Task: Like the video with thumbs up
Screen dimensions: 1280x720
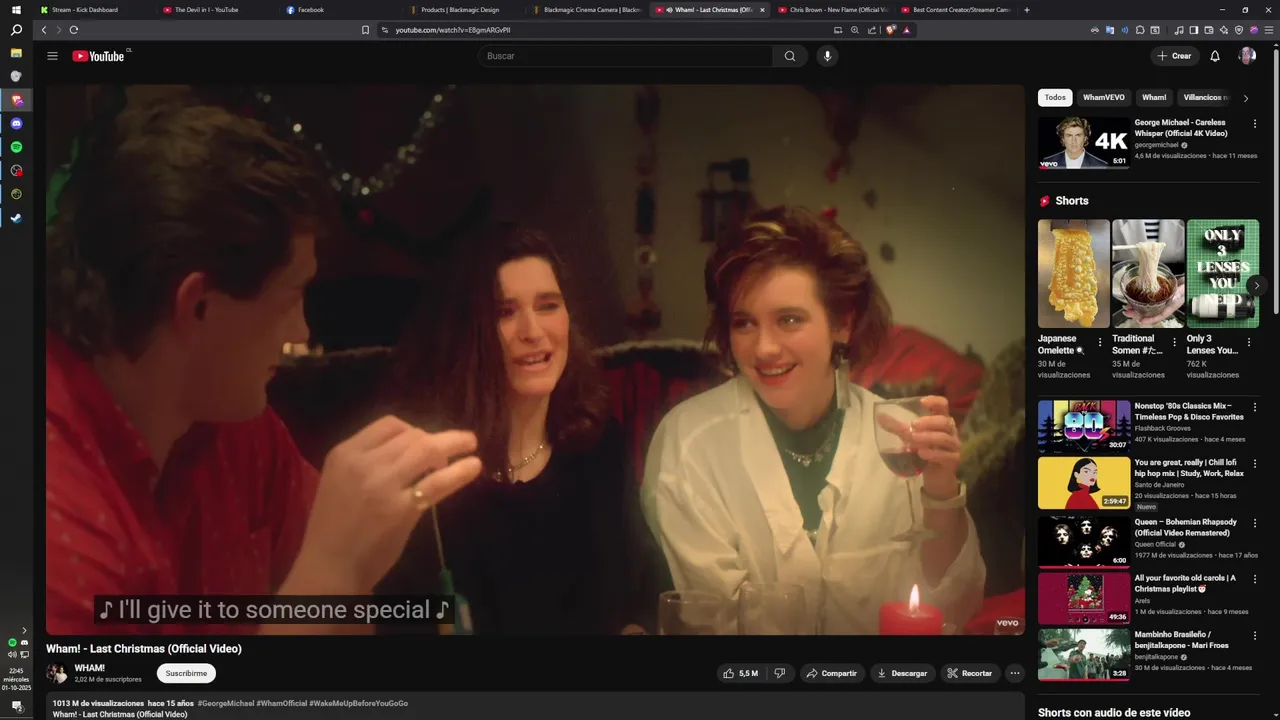Action: pyautogui.click(x=740, y=673)
